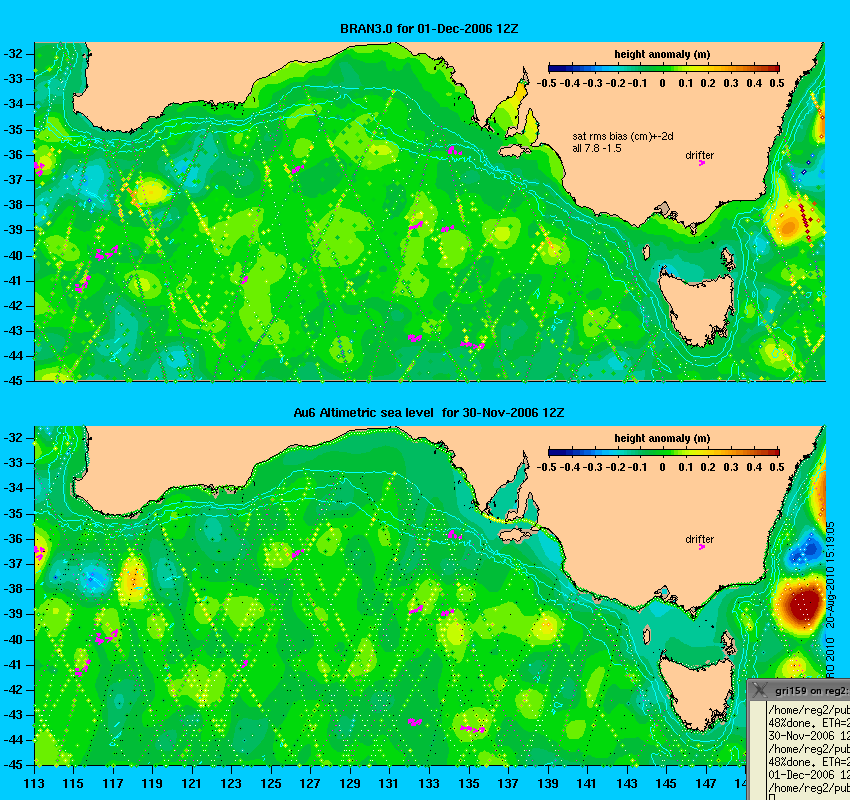Click longitude tick label 131
850x800 pixels.
[x=389, y=784]
